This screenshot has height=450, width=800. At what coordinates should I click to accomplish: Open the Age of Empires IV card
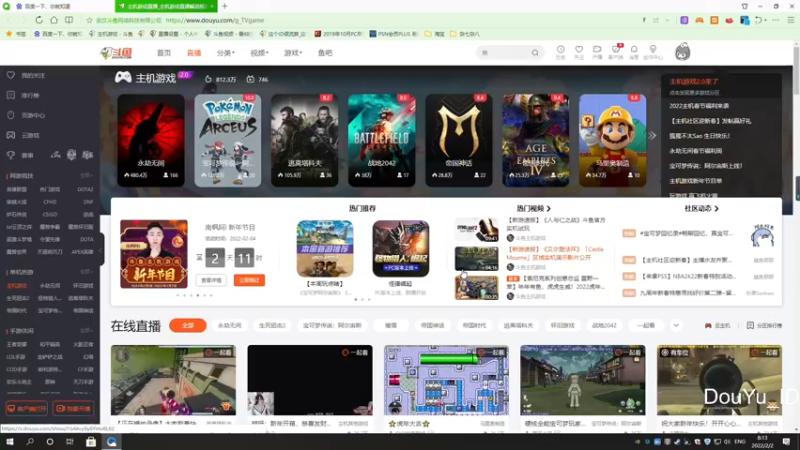(536, 140)
